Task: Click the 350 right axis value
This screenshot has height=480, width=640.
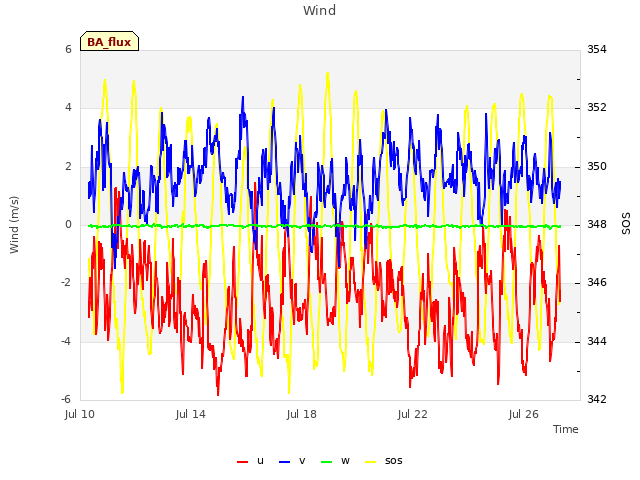Action: point(597,167)
